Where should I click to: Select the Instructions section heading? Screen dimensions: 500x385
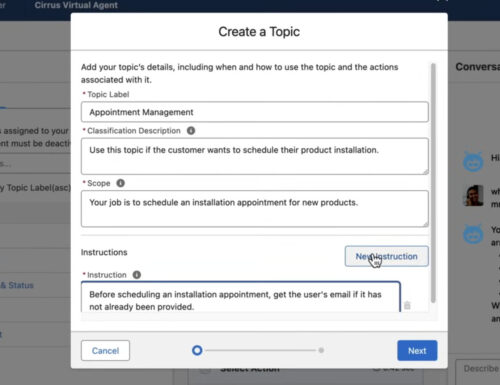point(104,252)
